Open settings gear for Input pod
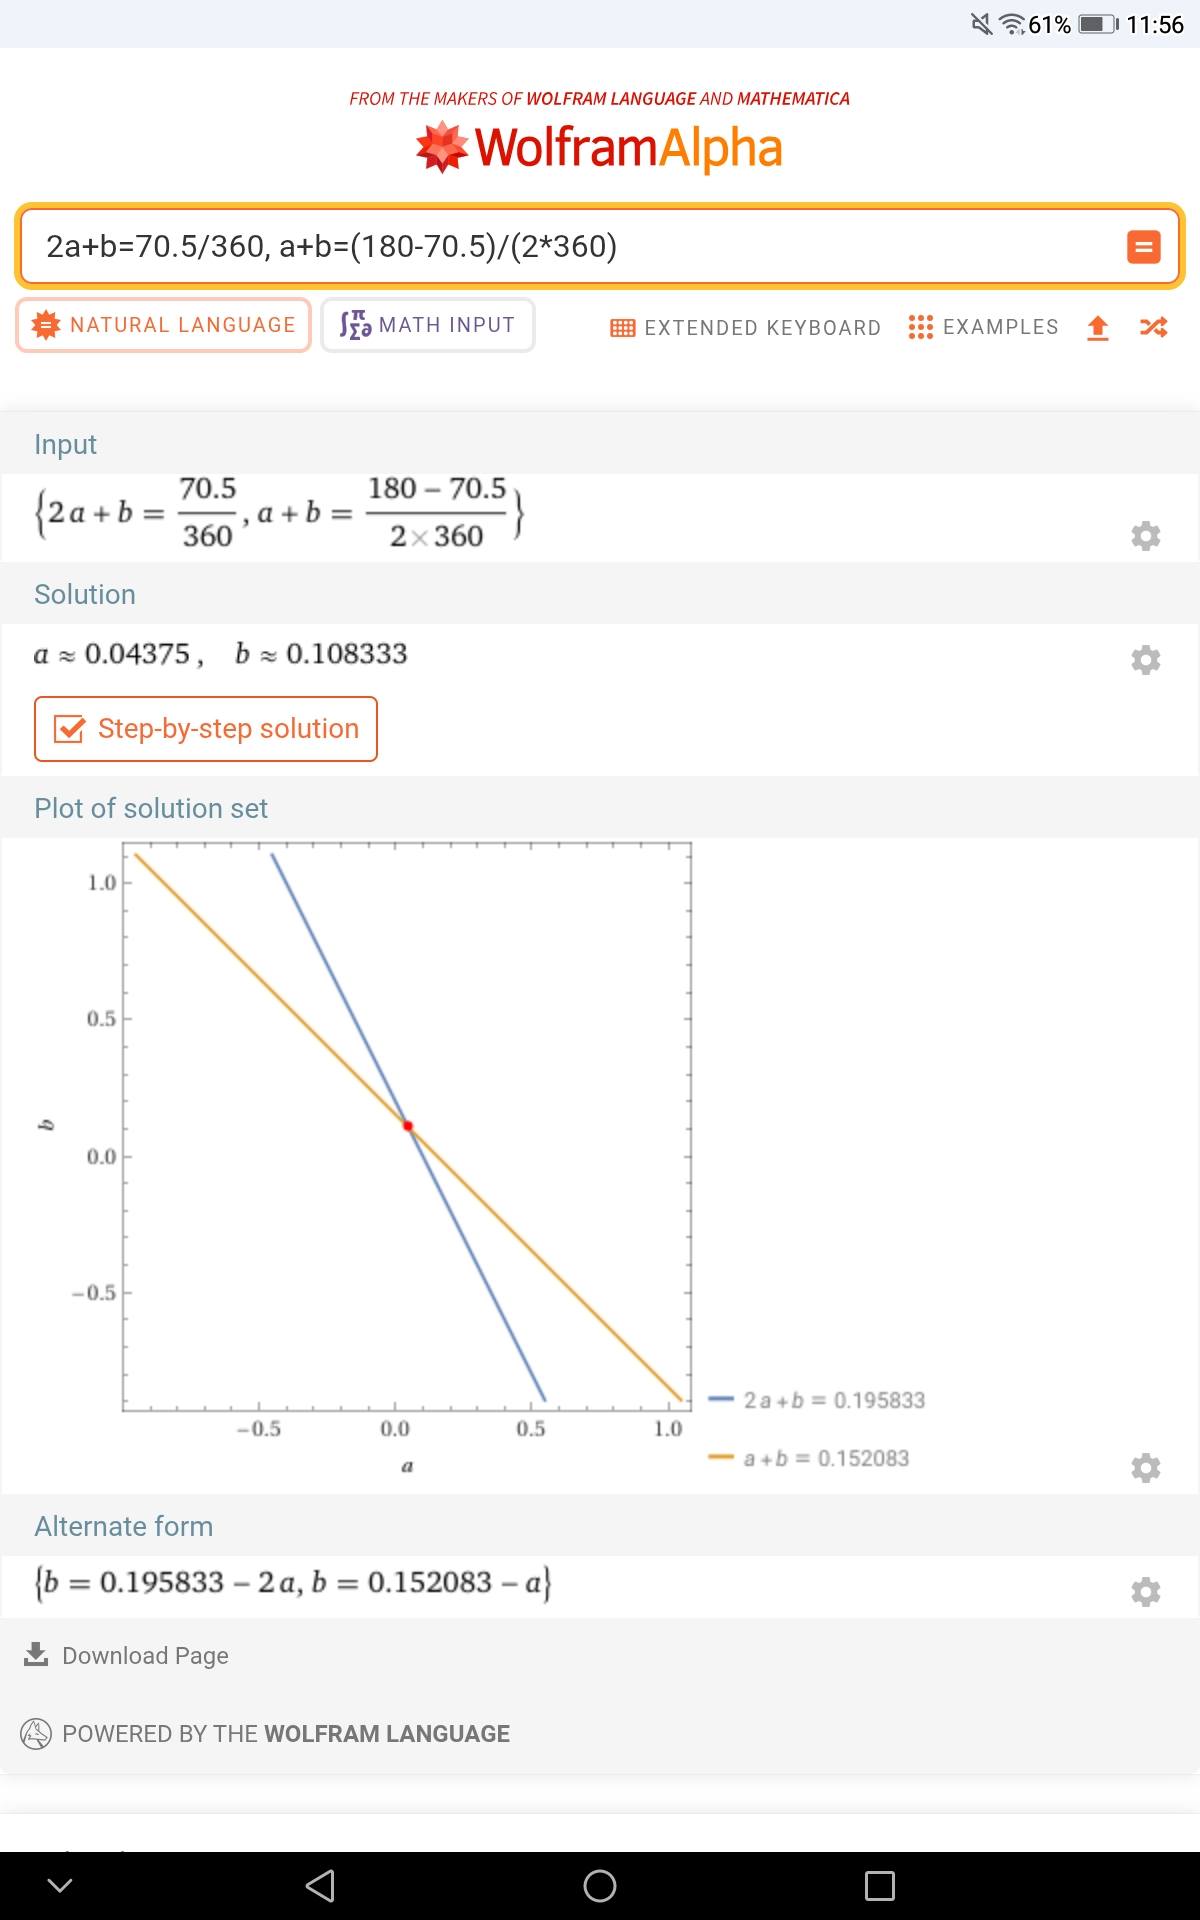Screen dimensions: 1200x1920 [x=1145, y=536]
